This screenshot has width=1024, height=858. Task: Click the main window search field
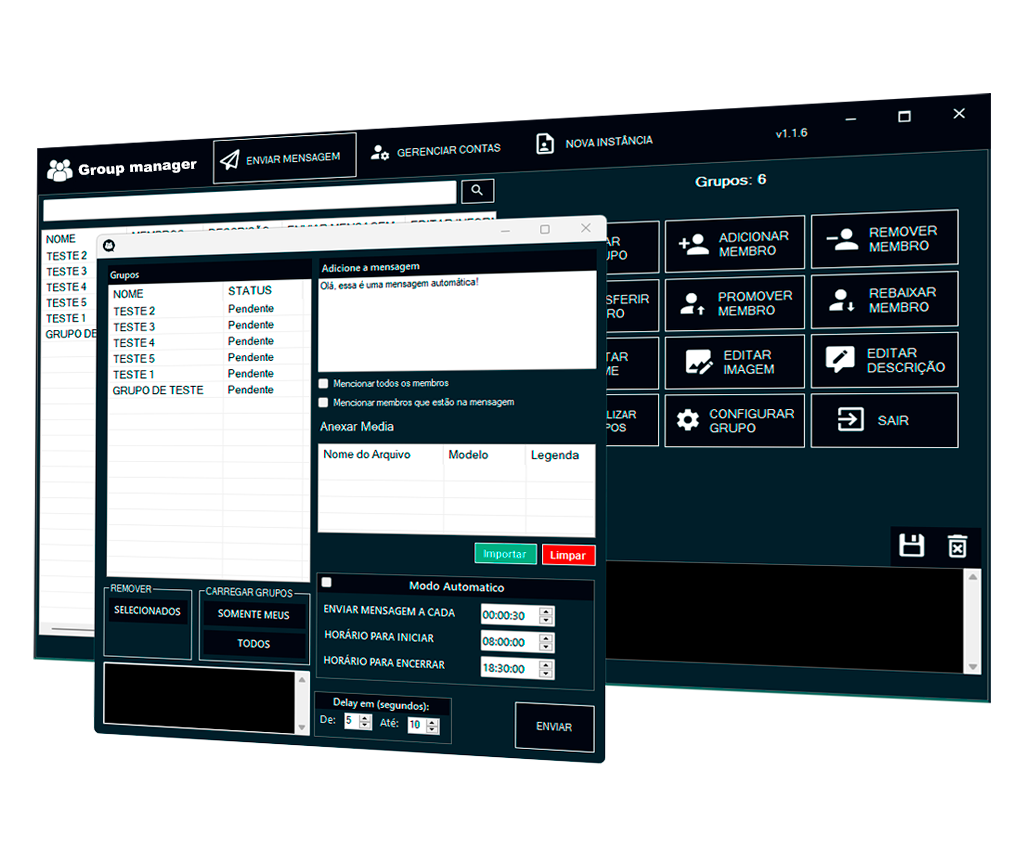click(249, 200)
